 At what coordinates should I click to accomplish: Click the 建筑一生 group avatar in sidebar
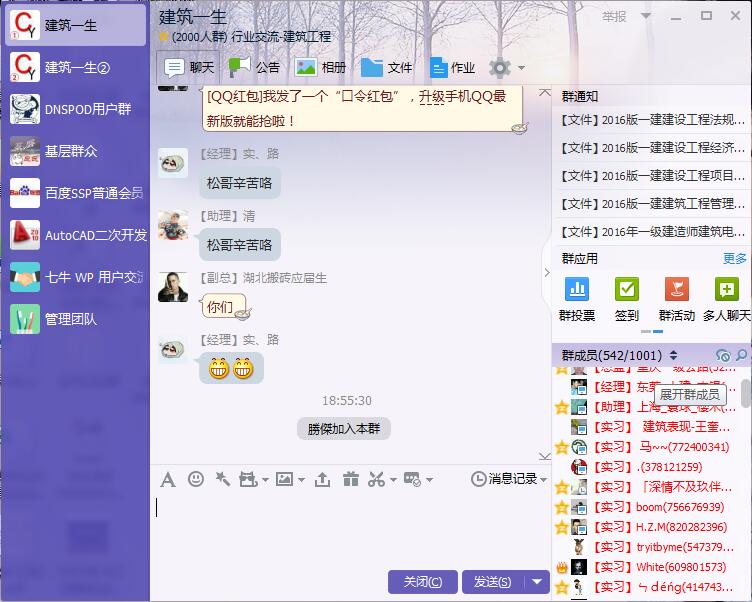[24, 25]
